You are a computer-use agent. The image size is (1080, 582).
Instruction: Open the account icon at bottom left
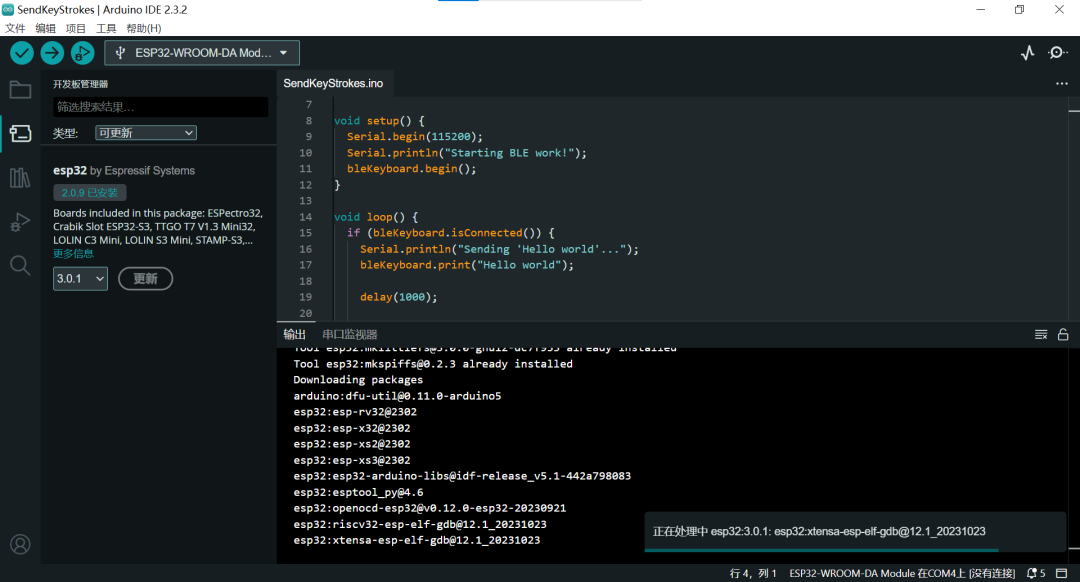(20, 544)
